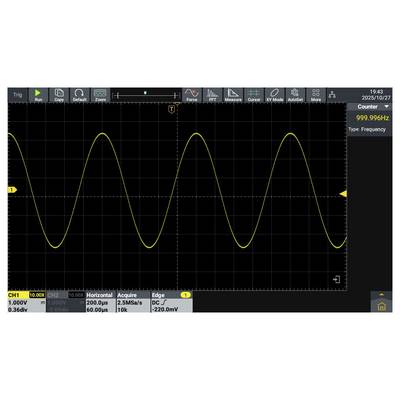
Task: Expand the bottom-right up arrow panel
Action: pyautogui.click(x=381, y=294)
